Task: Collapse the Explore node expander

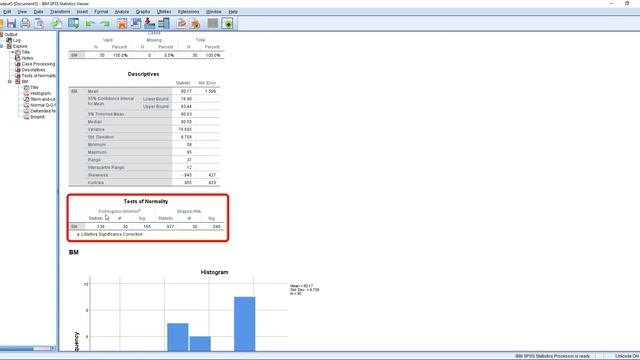Action: (x=2, y=46)
